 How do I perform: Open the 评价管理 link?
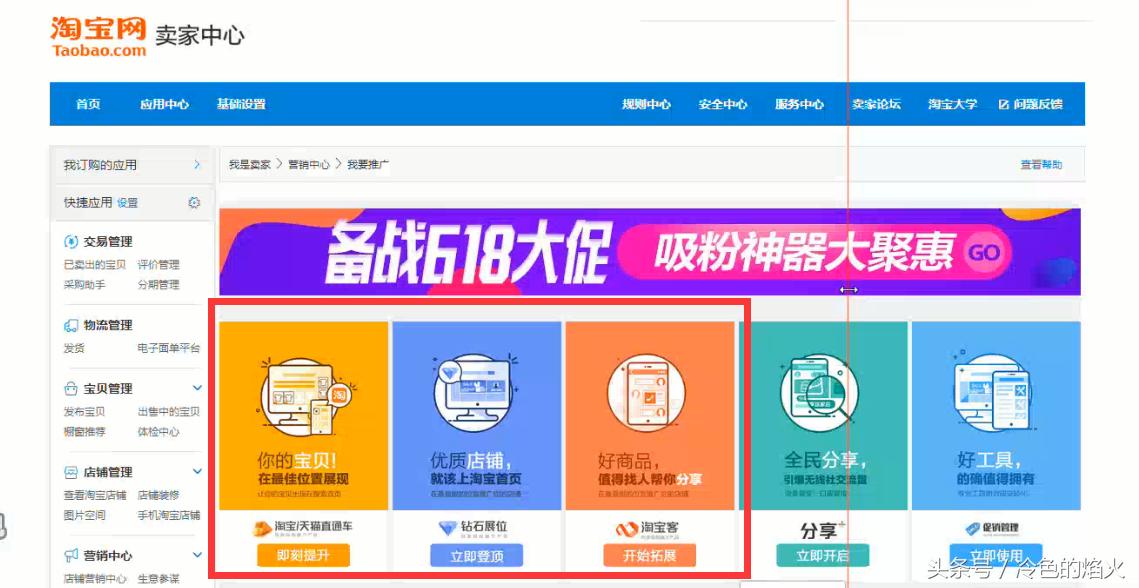point(158,265)
